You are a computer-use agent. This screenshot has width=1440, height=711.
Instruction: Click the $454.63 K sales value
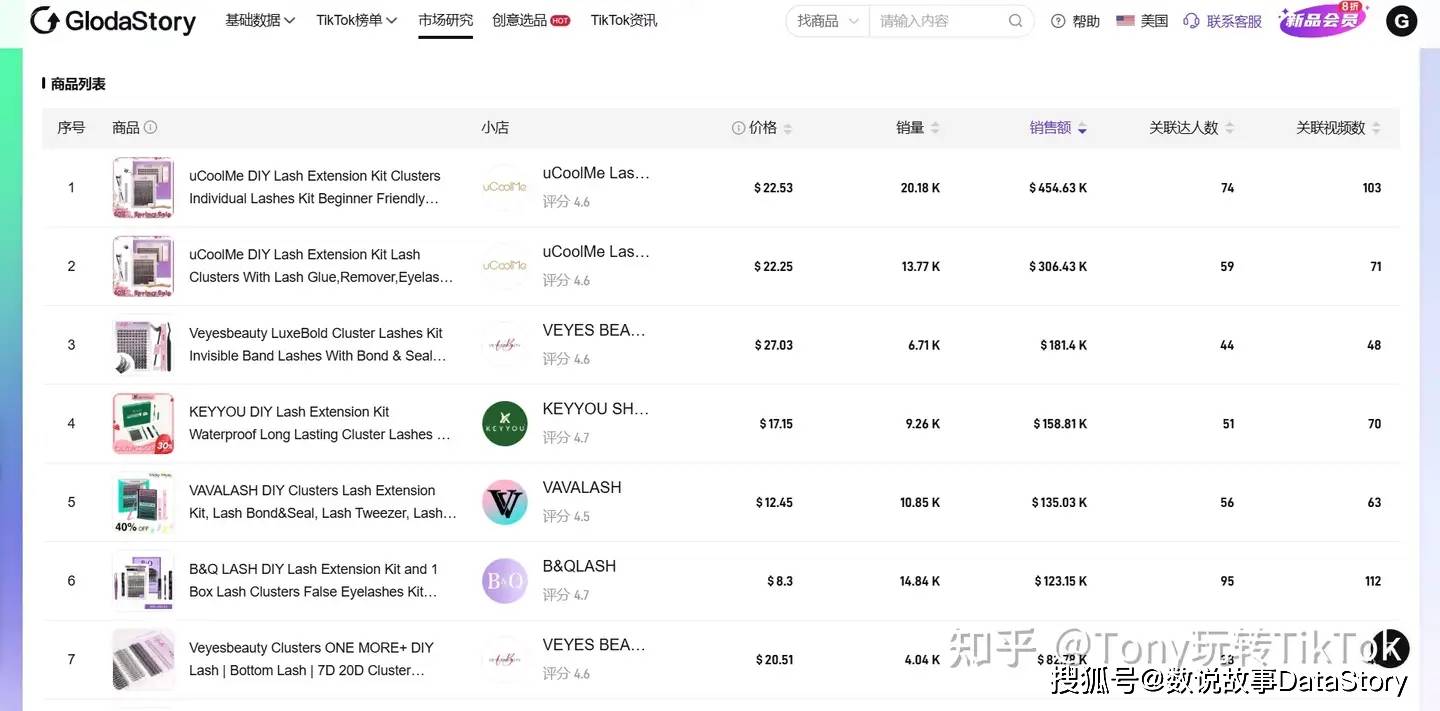pos(1058,188)
